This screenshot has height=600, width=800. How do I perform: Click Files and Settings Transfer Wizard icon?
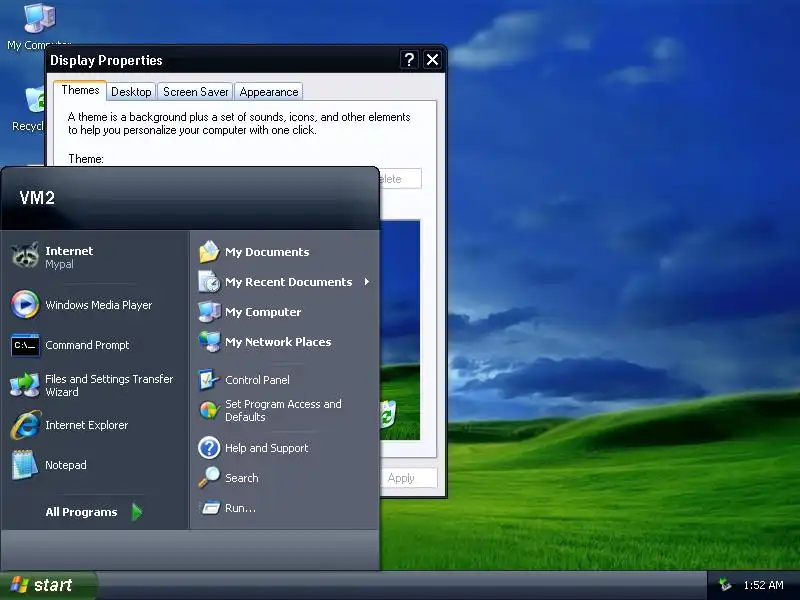[x=24, y=385]
